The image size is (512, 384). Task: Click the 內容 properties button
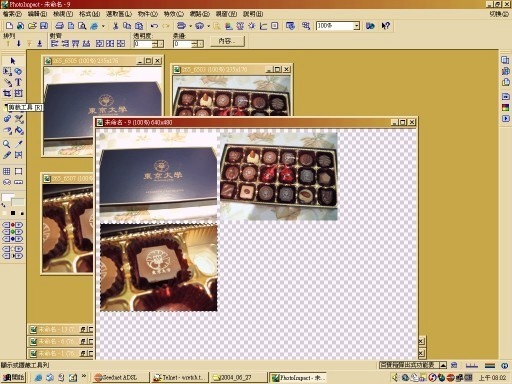click(x=227, y=41)
